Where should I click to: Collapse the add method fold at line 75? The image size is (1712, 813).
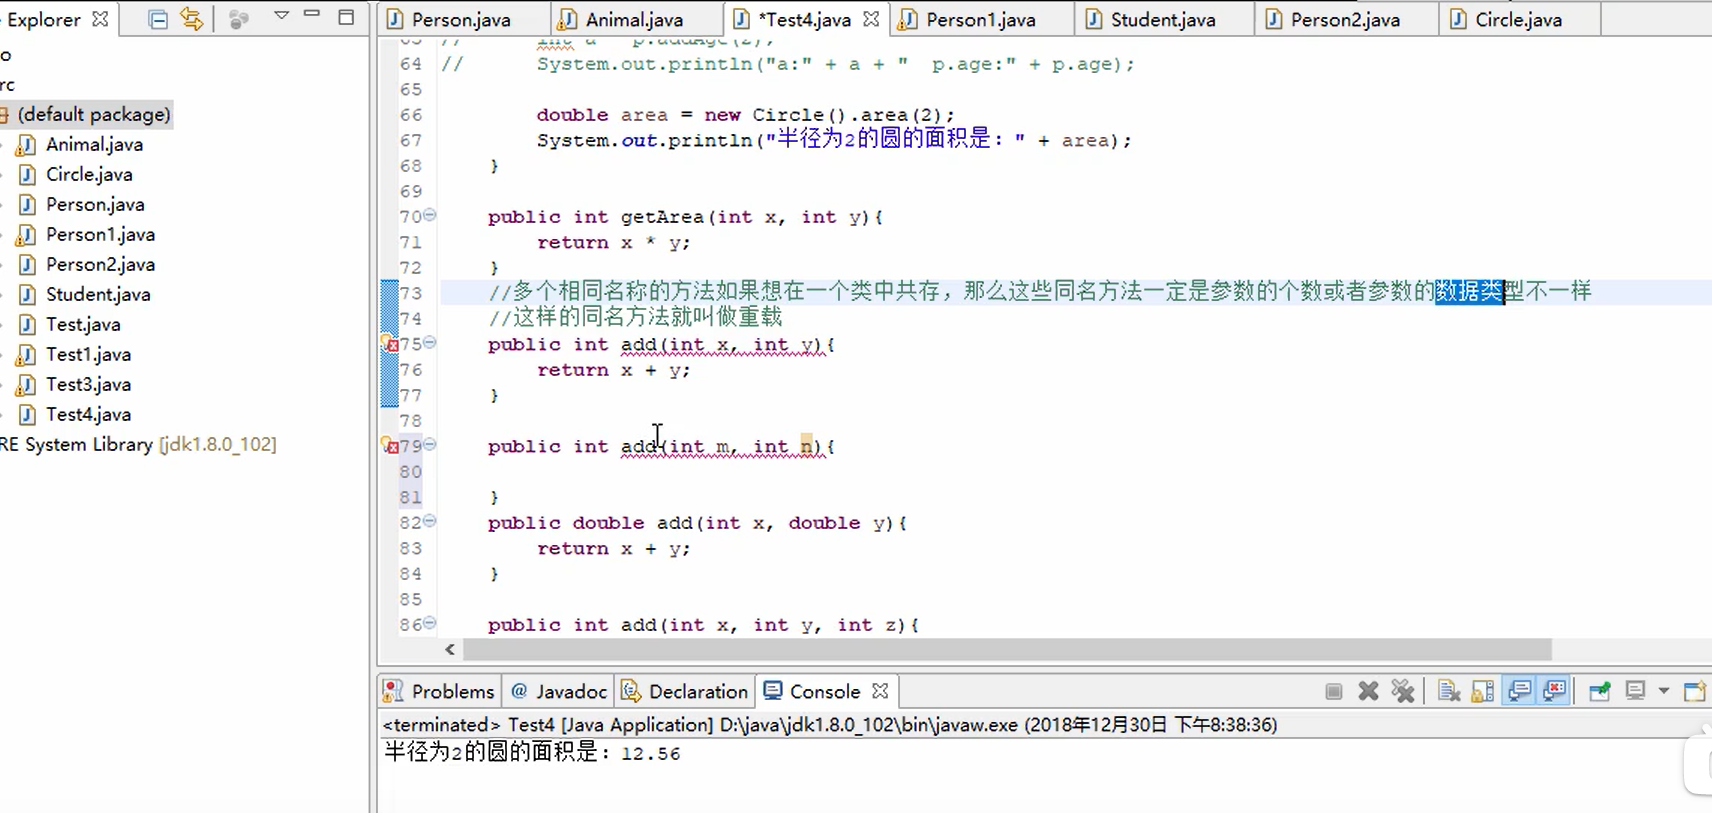coord(430,342)
